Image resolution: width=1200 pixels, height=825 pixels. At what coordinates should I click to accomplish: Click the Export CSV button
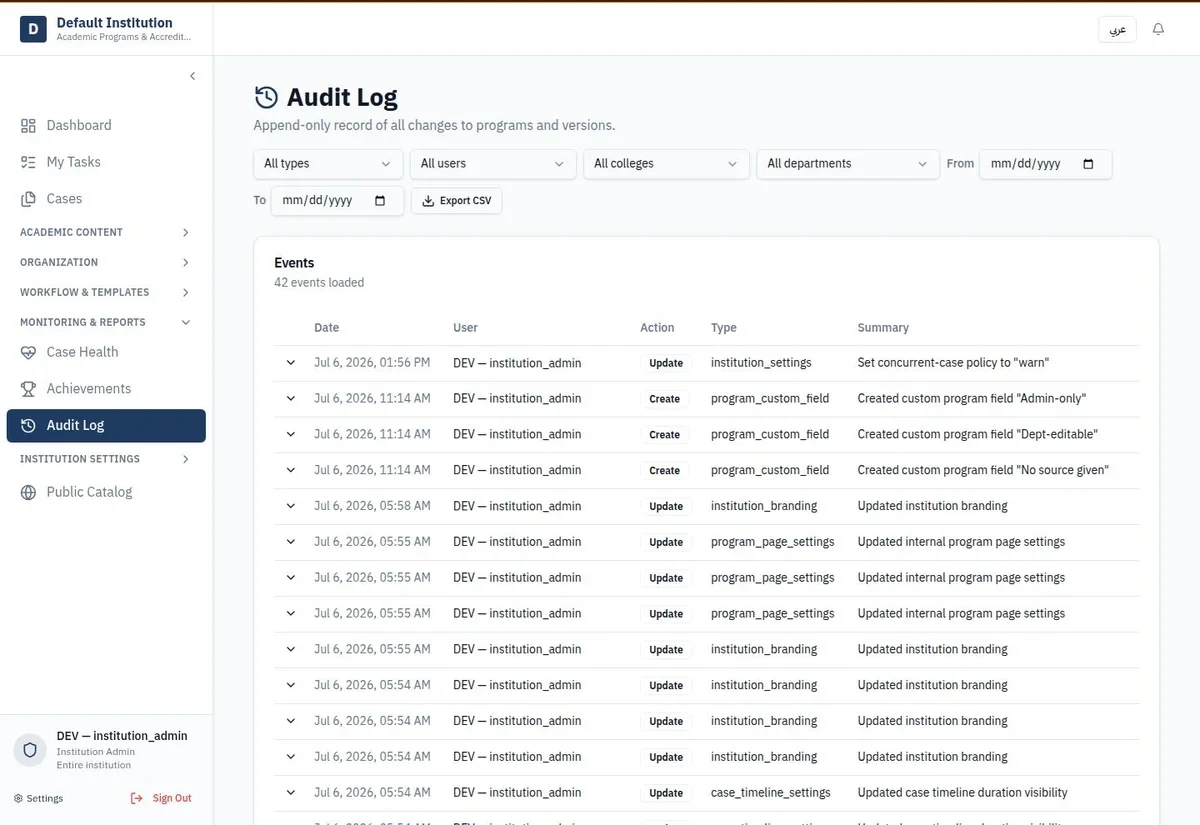(457, 200)
